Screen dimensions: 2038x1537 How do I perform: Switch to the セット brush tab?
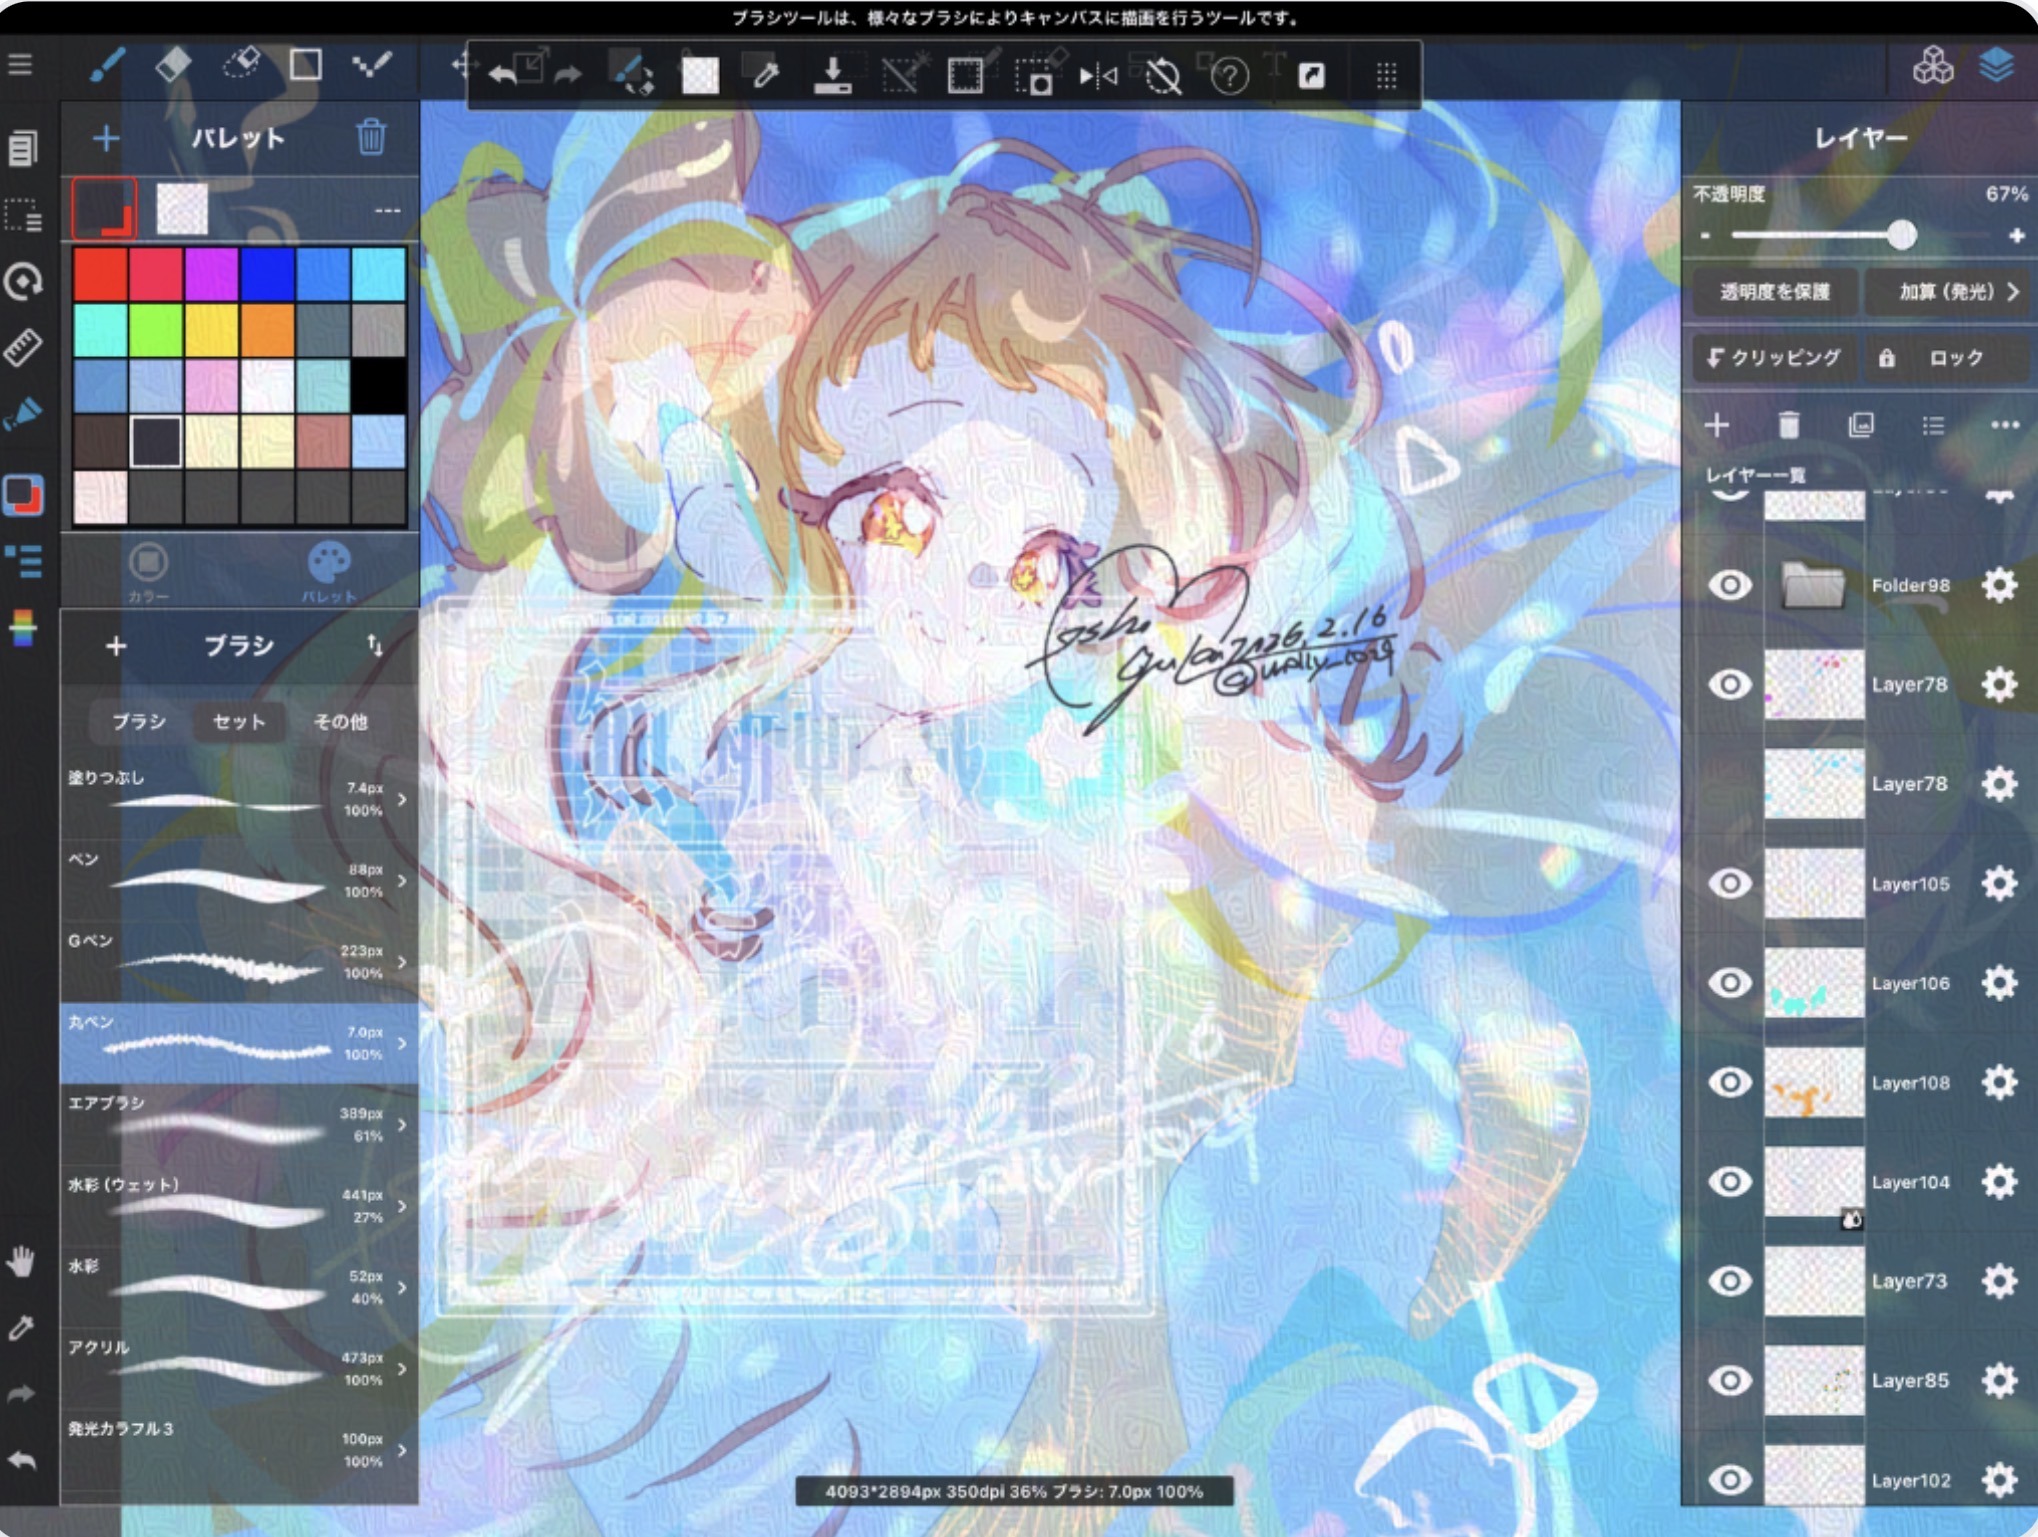(239, 721)
